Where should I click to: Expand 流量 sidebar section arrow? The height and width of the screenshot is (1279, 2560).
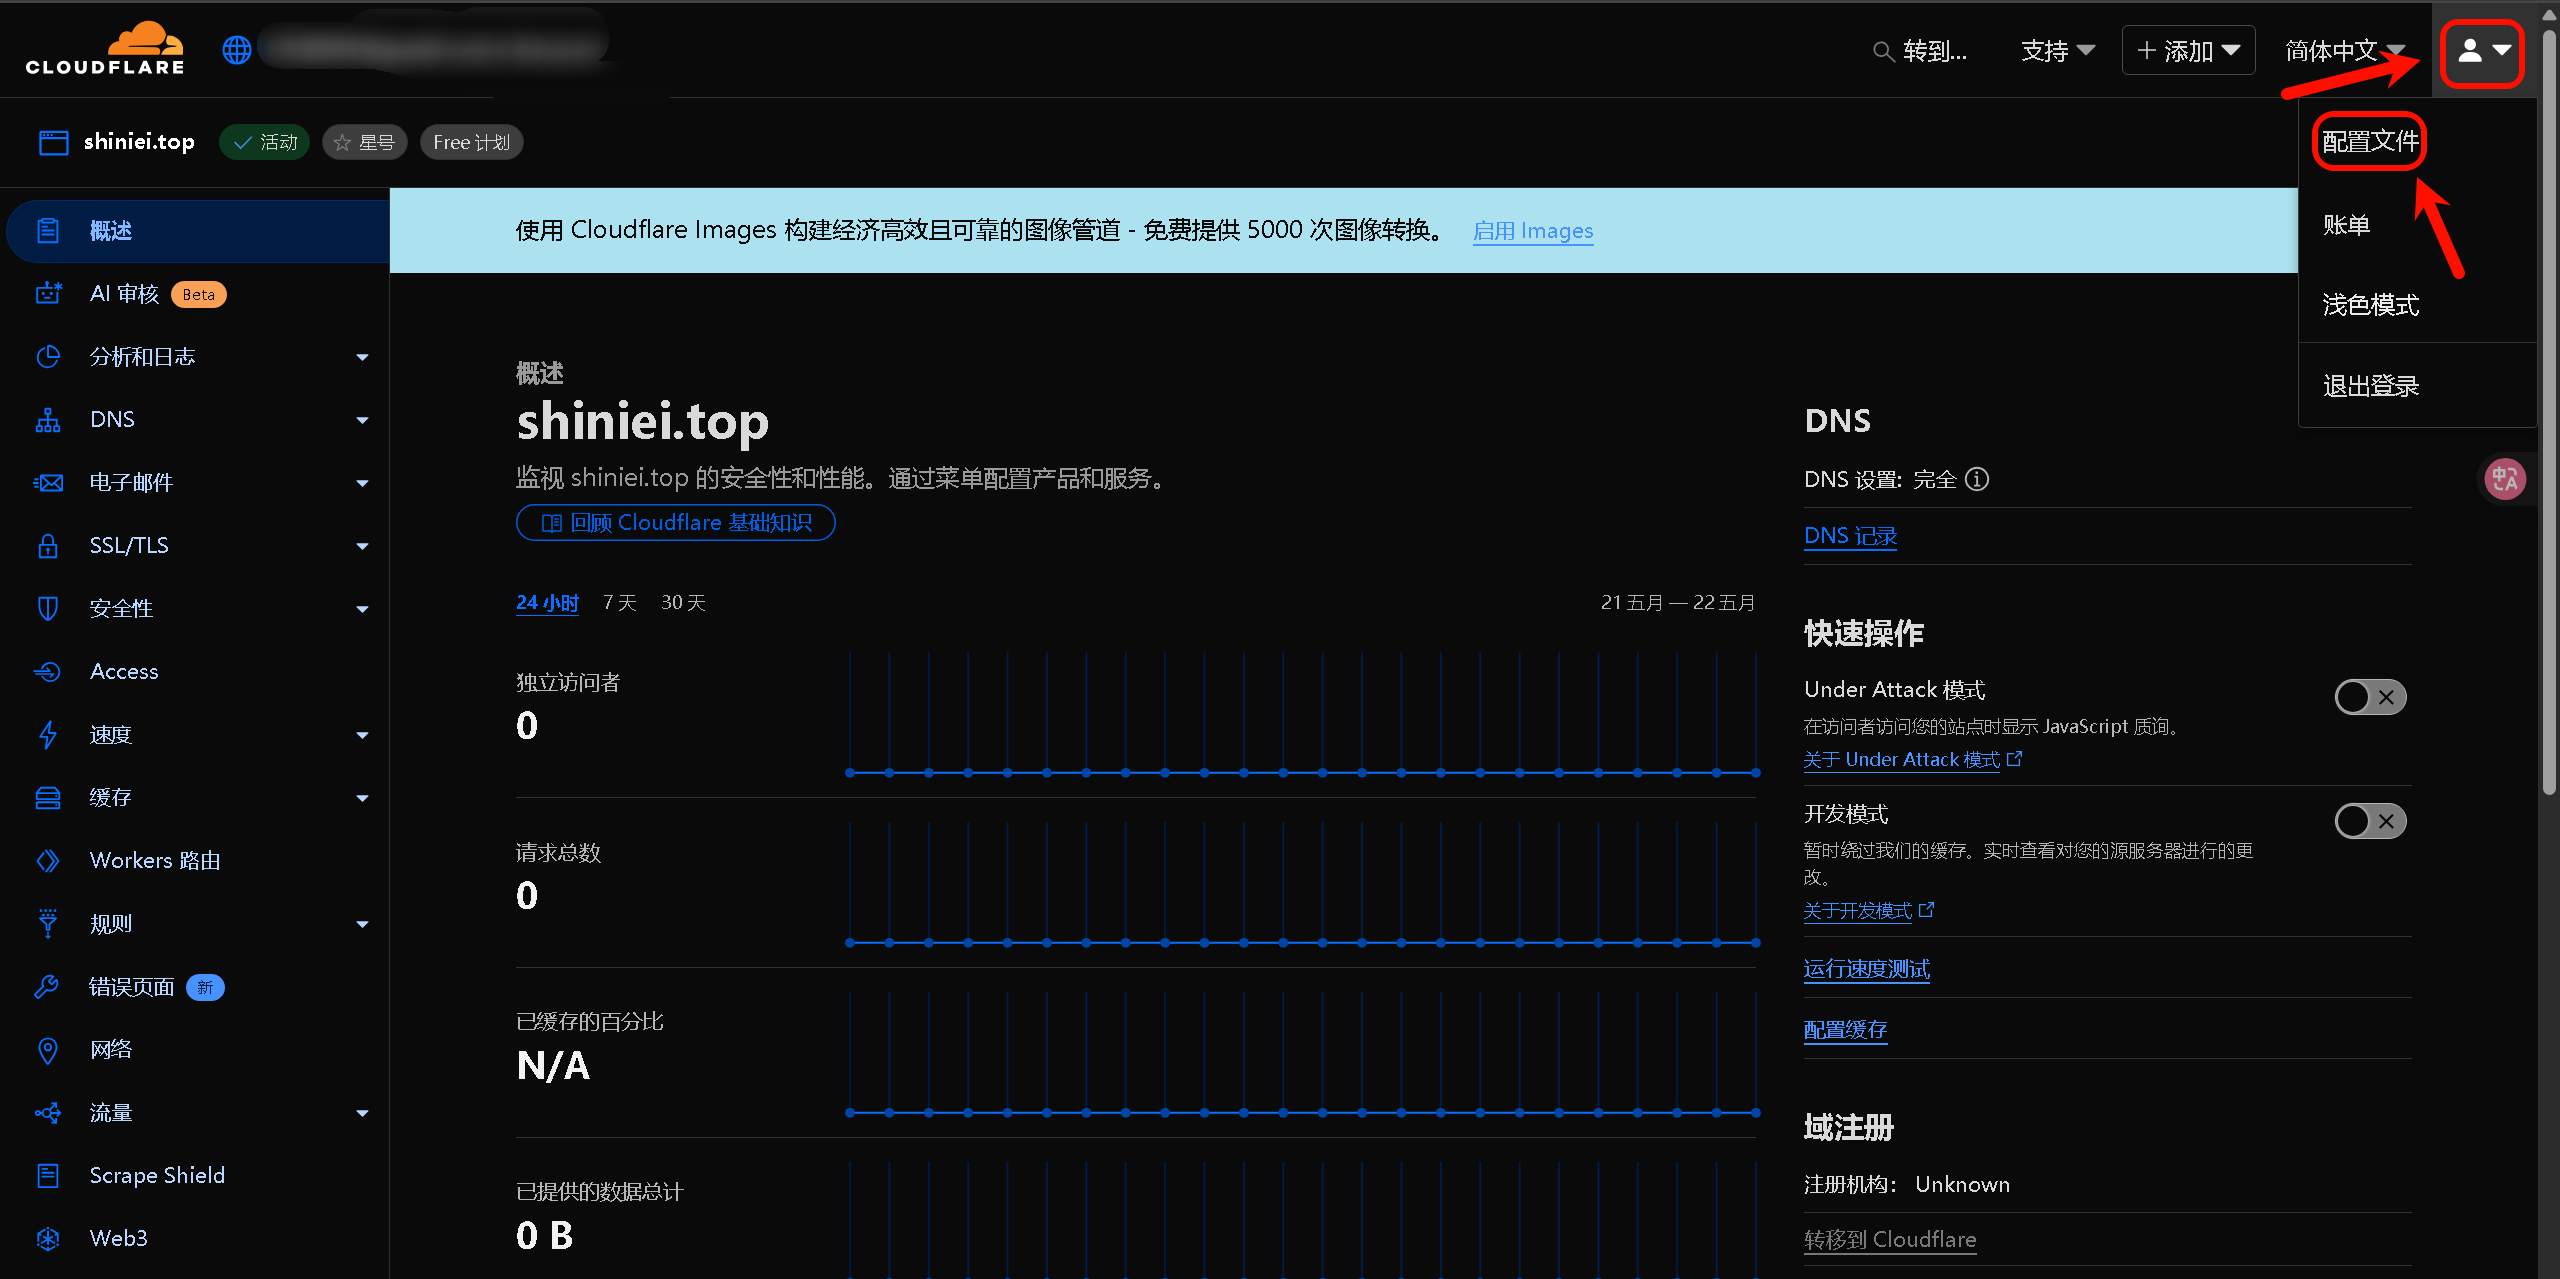coord(362,1113)
